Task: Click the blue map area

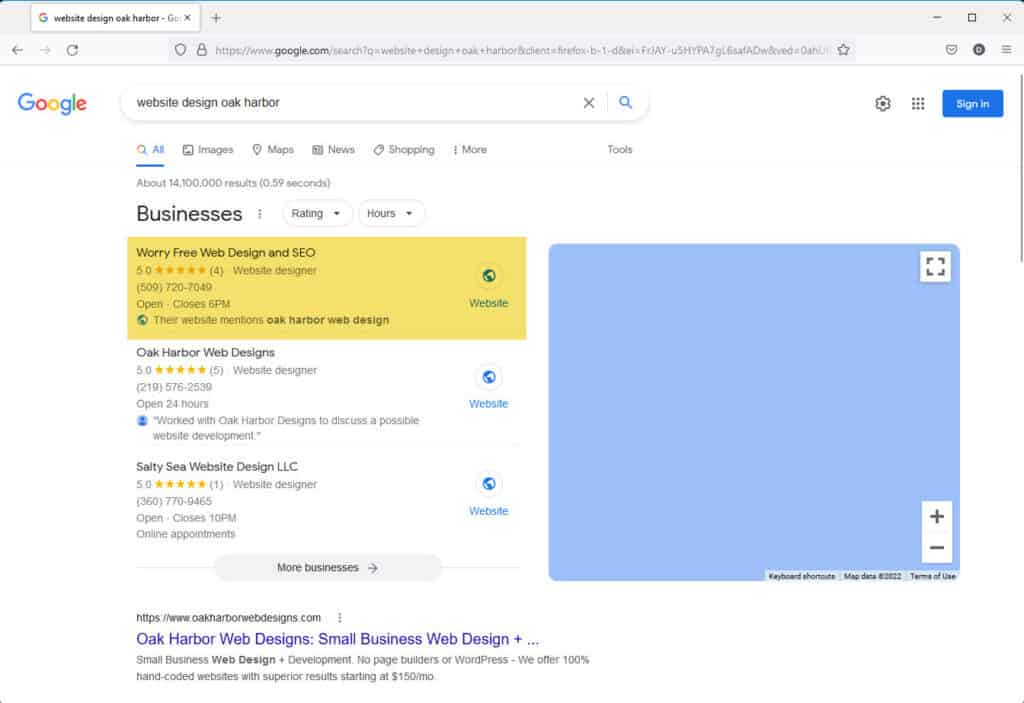Action: pyautogui.click(x=754, y=412)
